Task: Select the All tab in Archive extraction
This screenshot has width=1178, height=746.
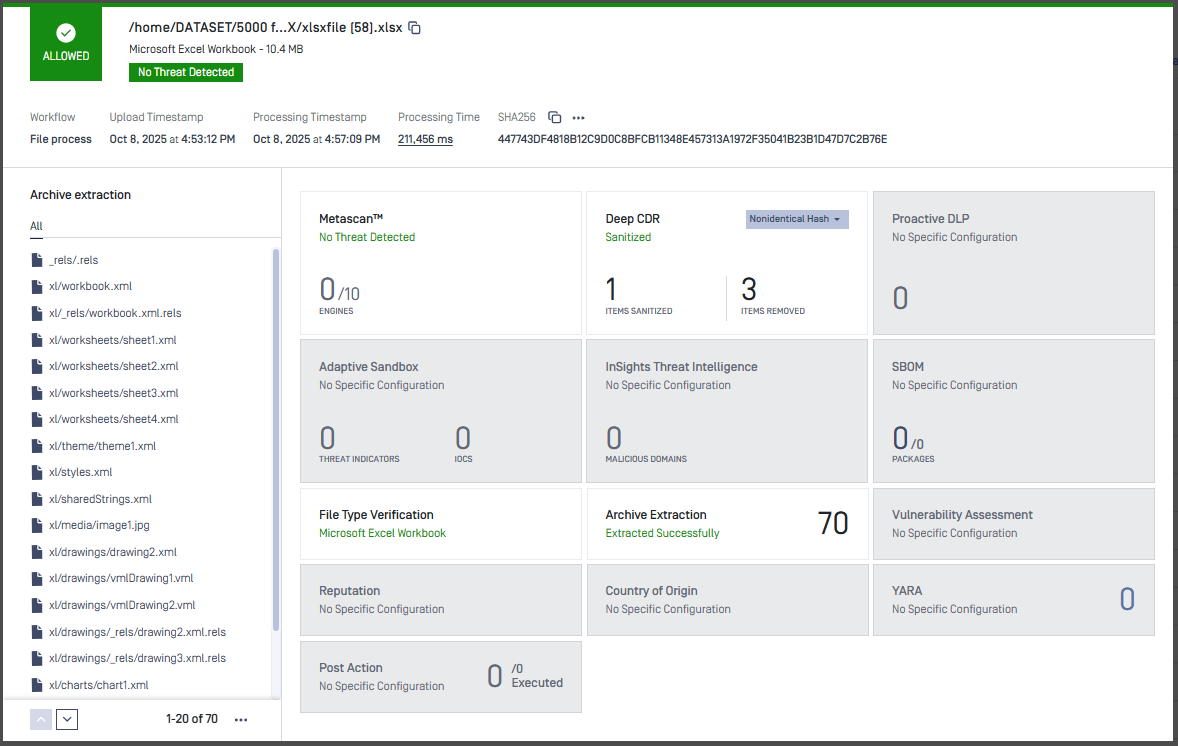Action: tap(36, 226)
